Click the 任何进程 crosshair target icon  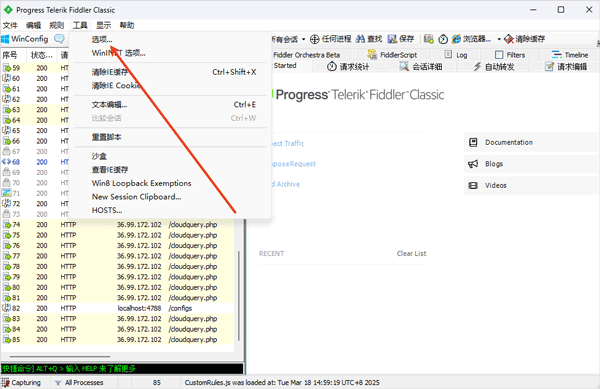point(315,39)
